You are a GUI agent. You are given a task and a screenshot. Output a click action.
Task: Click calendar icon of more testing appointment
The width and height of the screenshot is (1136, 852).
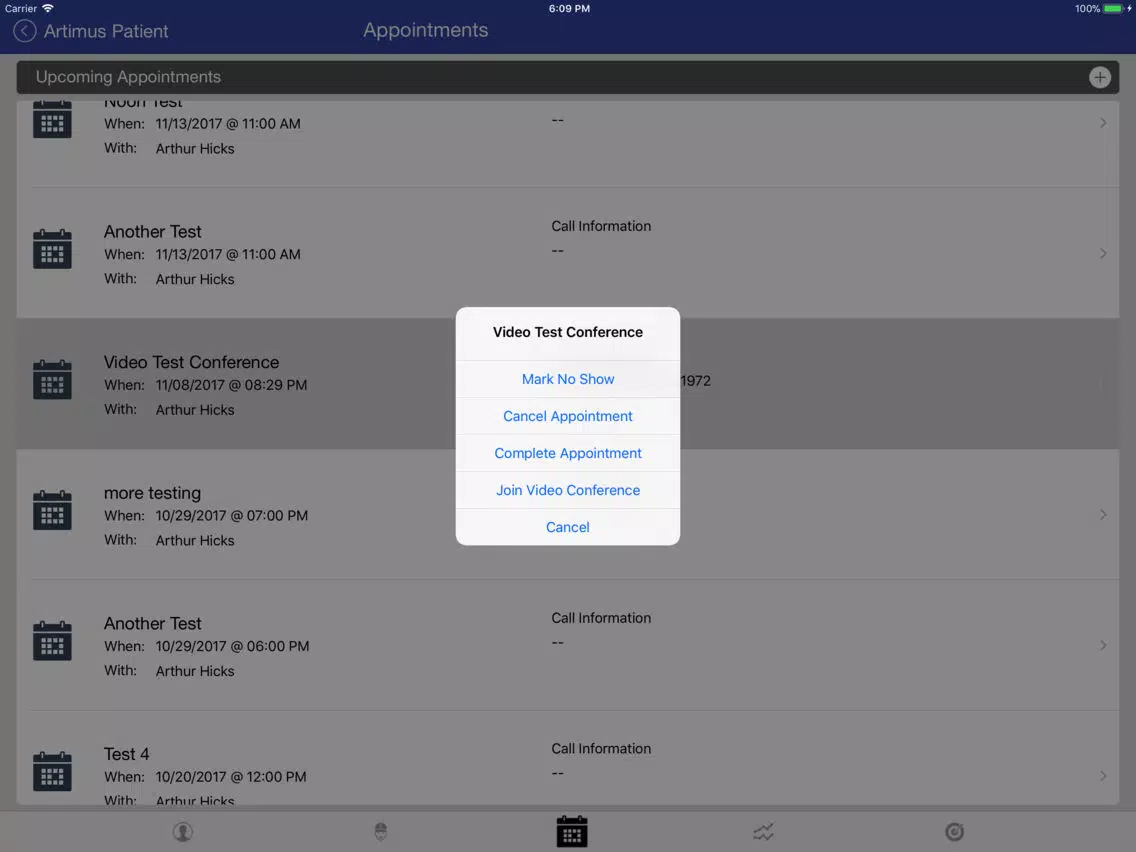pyautogui.click(x=52, y=510)
